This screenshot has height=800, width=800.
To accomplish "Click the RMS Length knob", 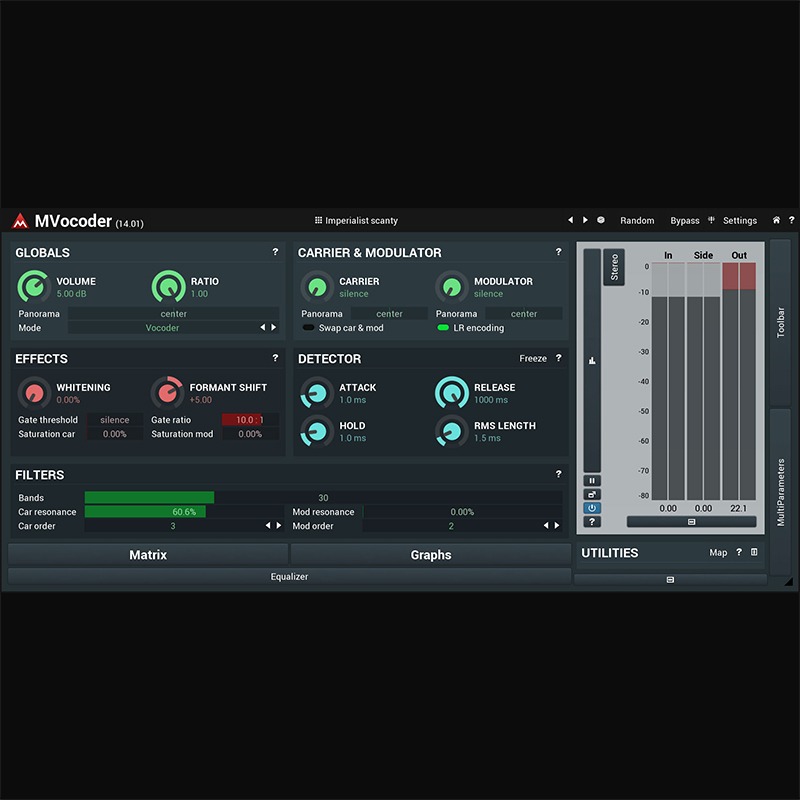I will pyautogui.click(x=452, y=432).
